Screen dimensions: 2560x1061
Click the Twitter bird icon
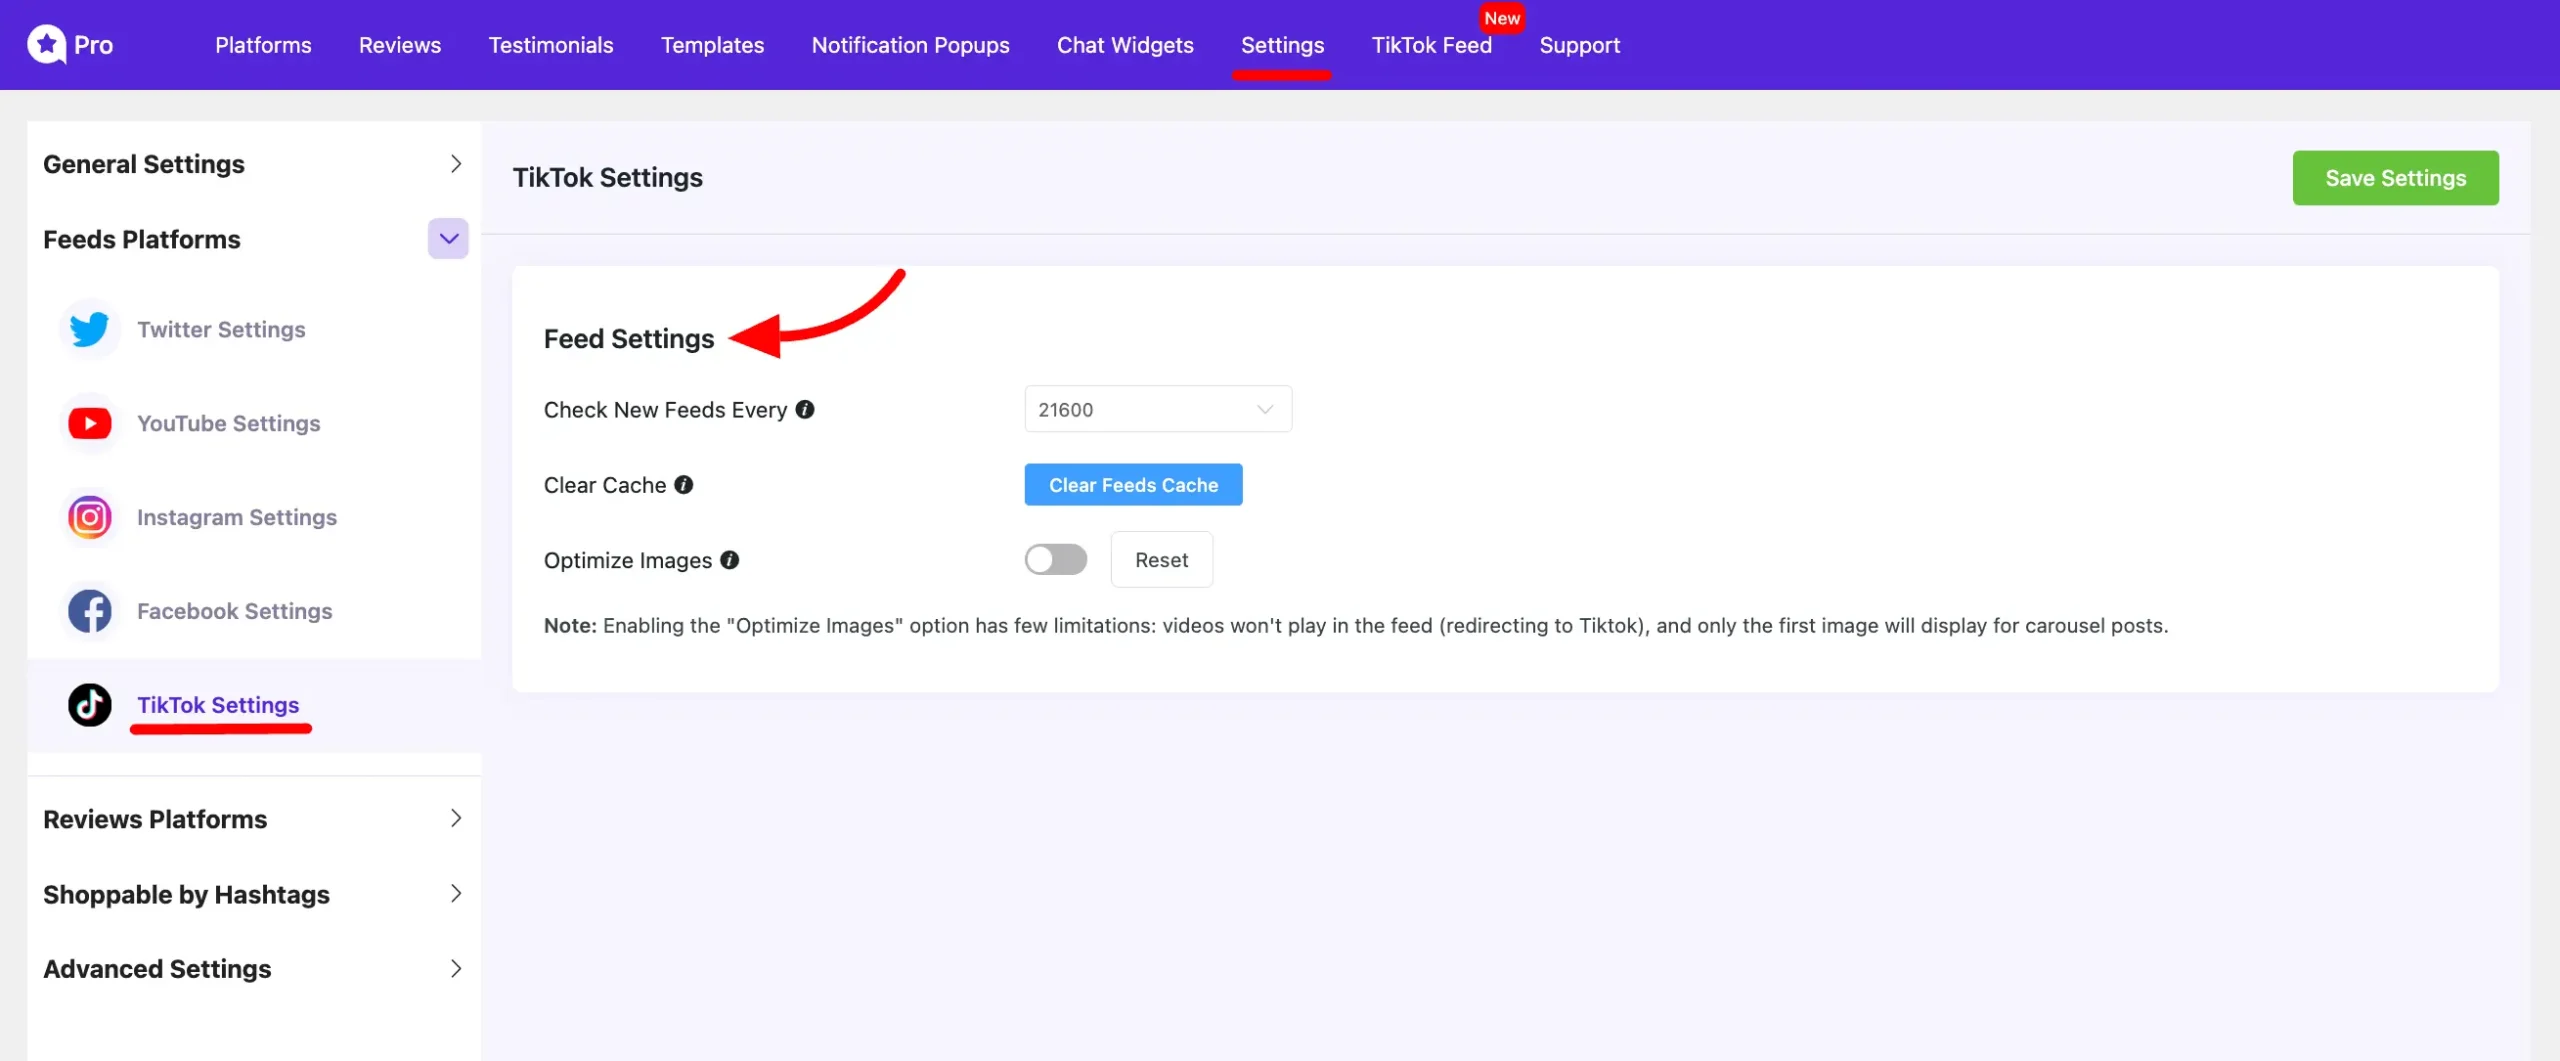click(90, 329)
